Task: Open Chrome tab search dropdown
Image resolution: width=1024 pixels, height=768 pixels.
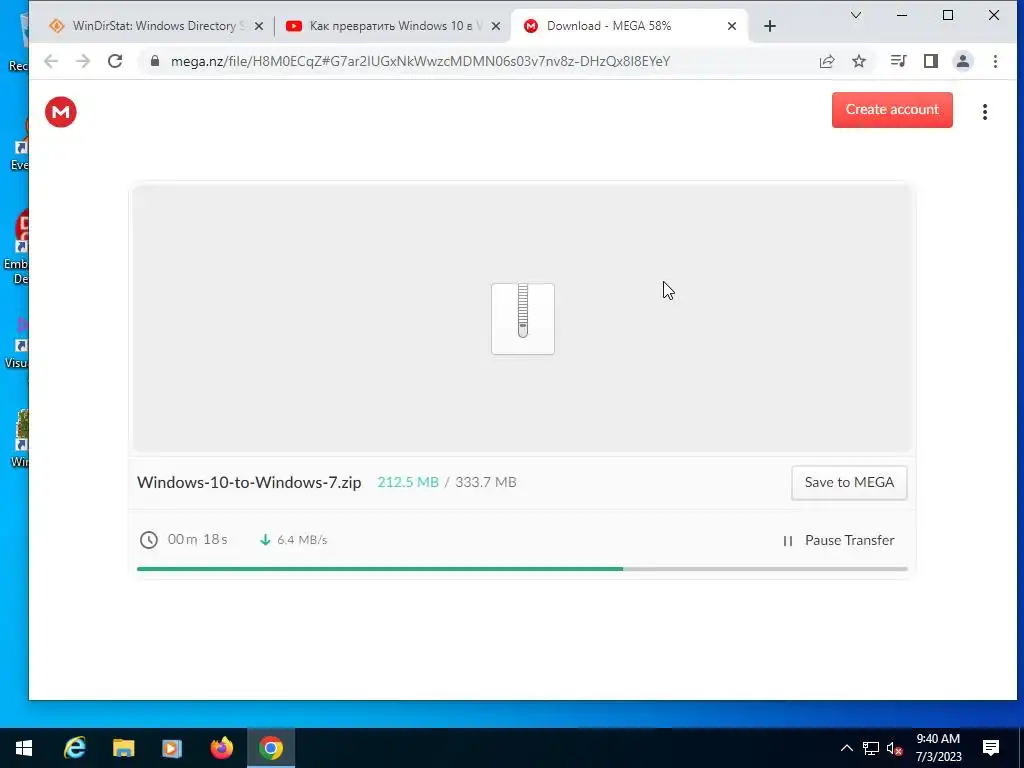Action: click(x=856, y=16)
